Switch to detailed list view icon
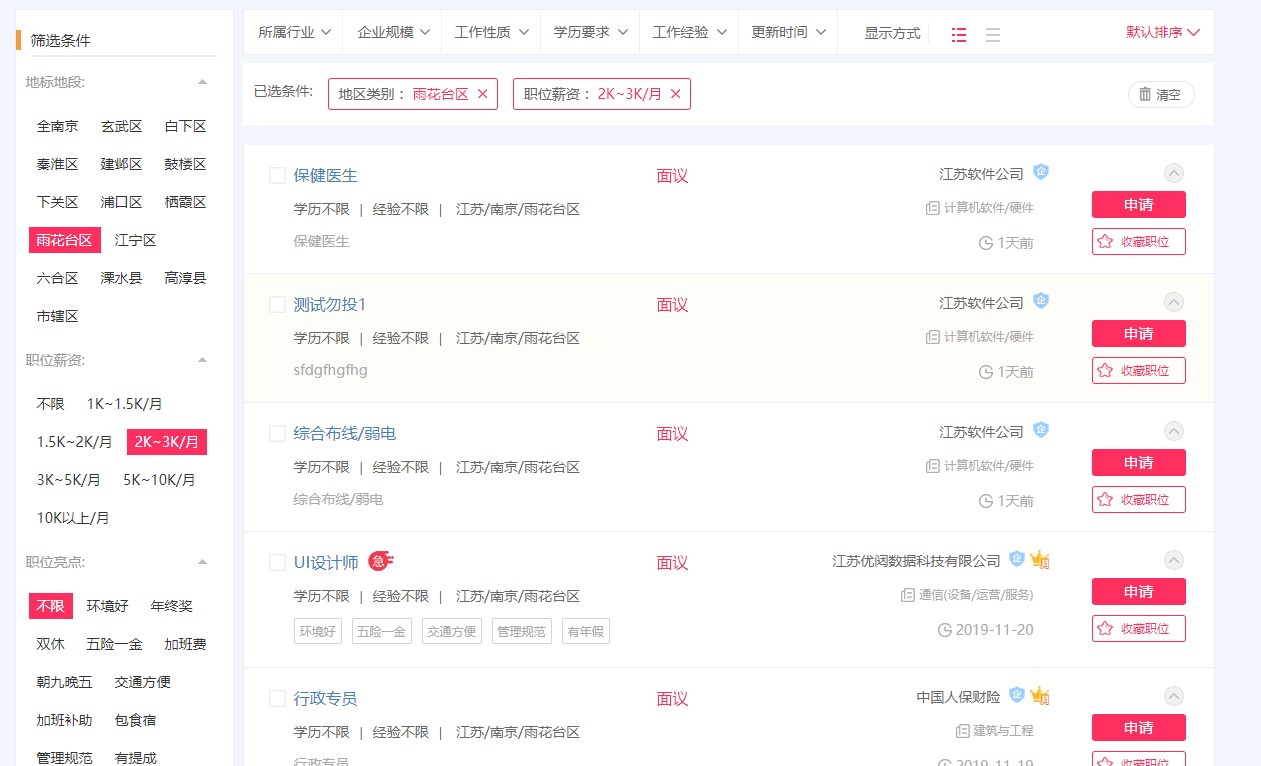 click(959, 35)
